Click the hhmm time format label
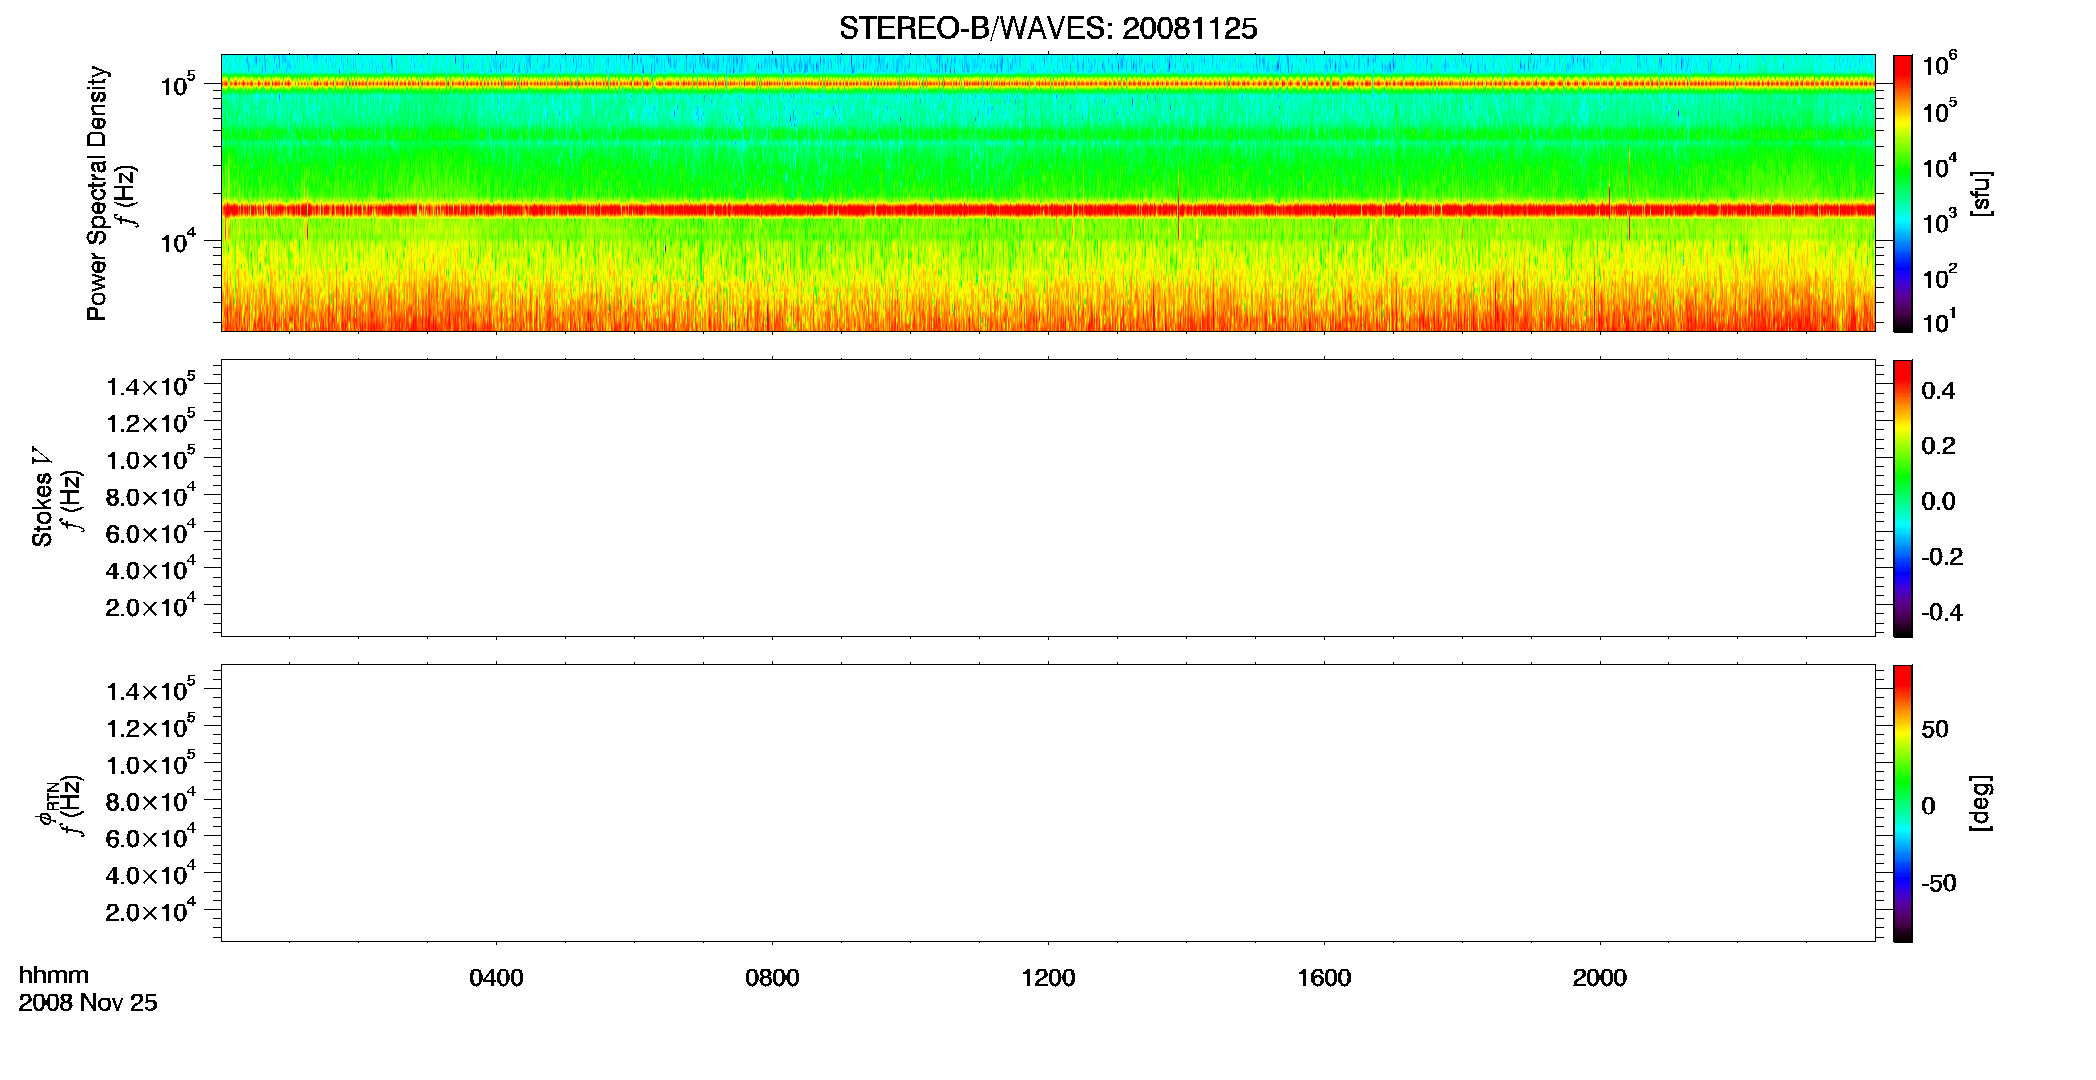The width and height of the screenshot is (2096, 1080). click(54, 976)
